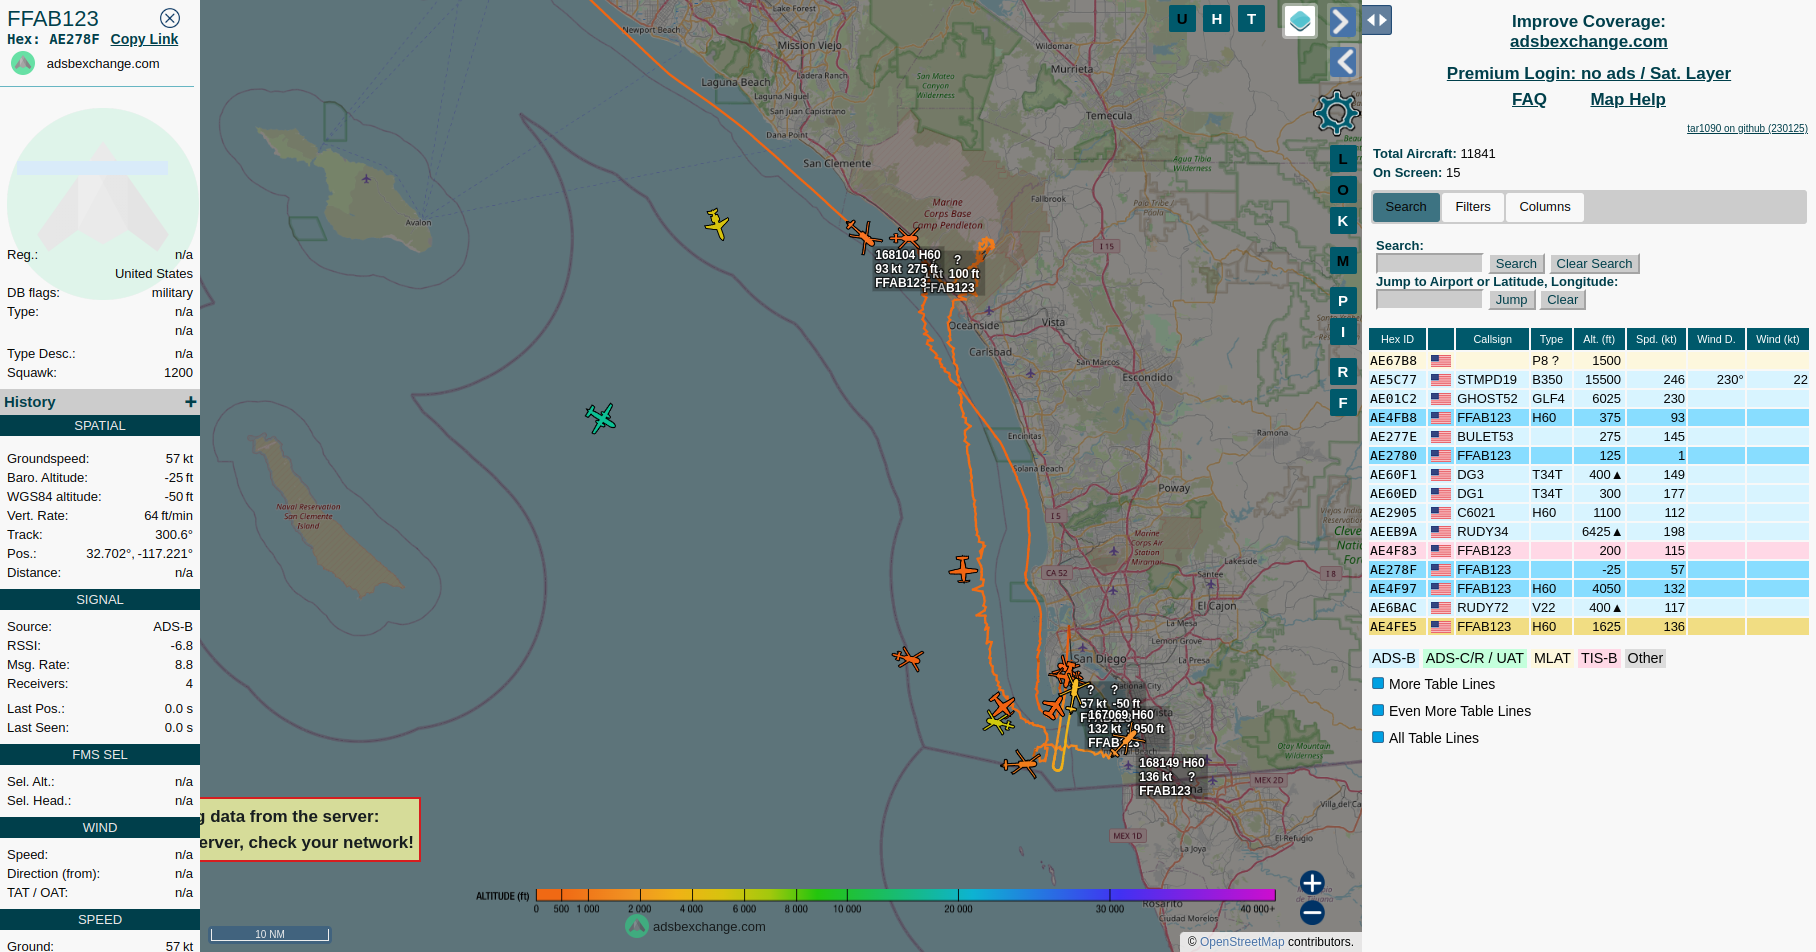Screen dimensions: 1816x952
Task: Select table row AE6BAC RUDY72
Action: click(1588, 608)
